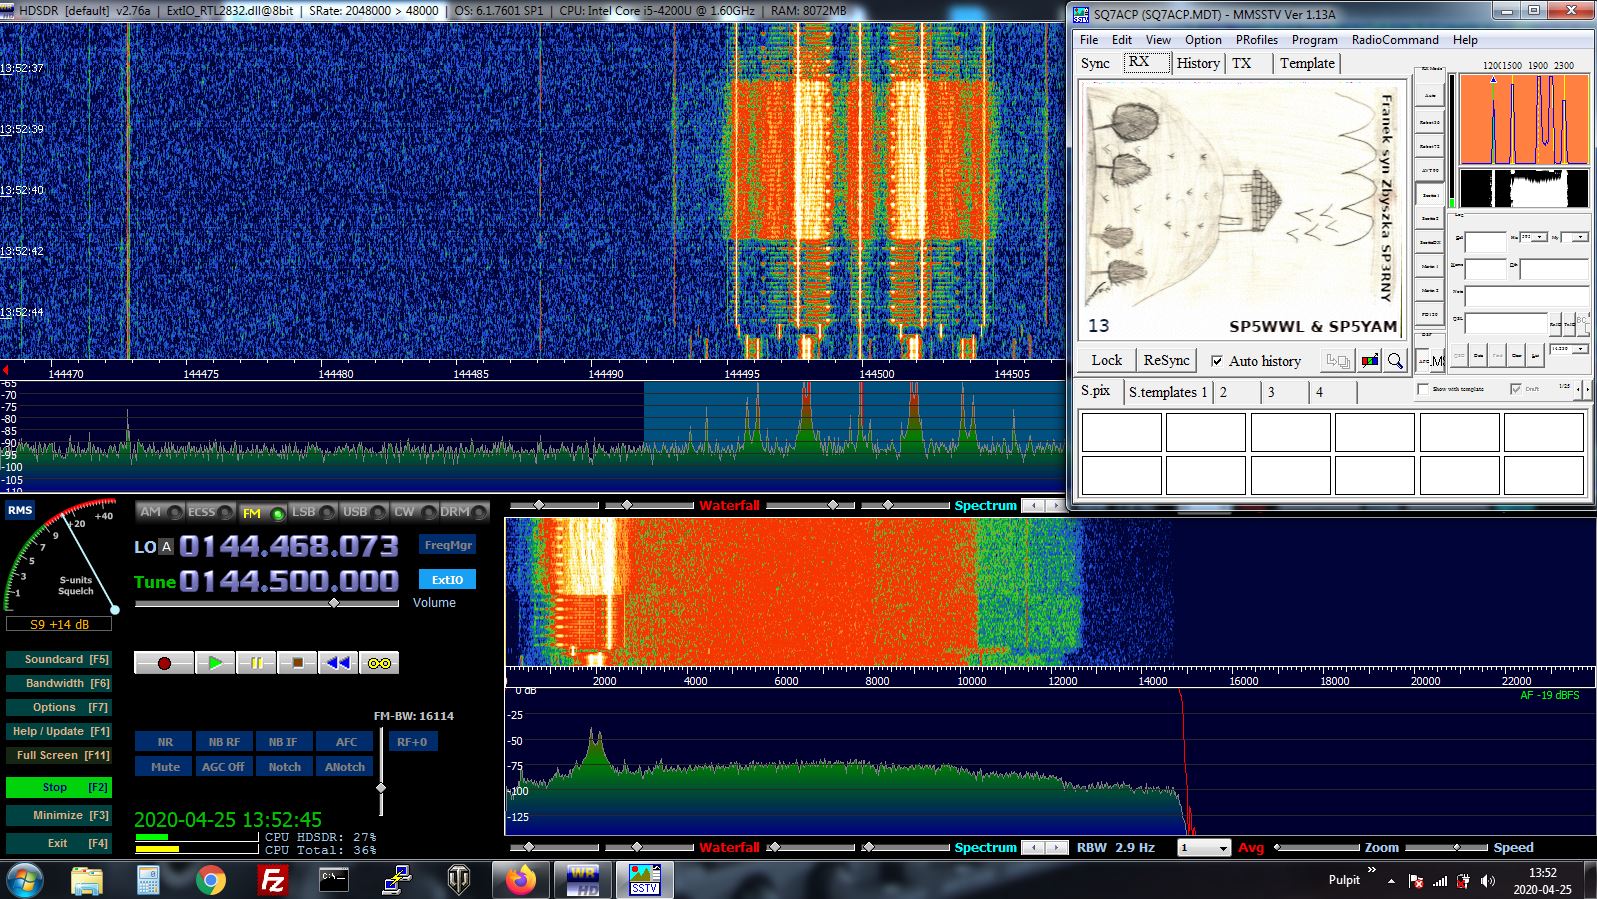Click the copy-to-history icon next to Auto history

click(1337, 361)
